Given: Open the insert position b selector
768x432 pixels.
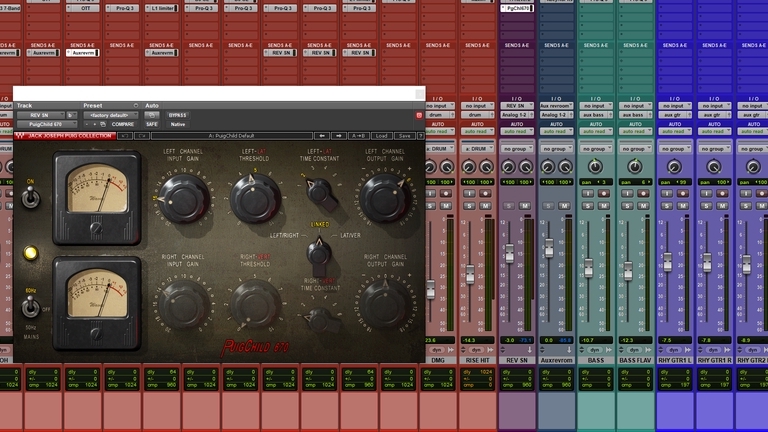Looking at the screenshot, I should (x=72, y=115).
